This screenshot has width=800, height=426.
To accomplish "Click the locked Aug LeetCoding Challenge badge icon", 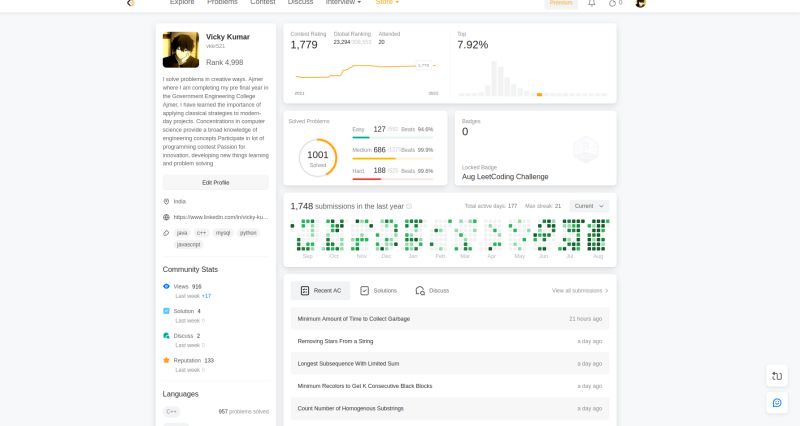I will tap(585, 149).
